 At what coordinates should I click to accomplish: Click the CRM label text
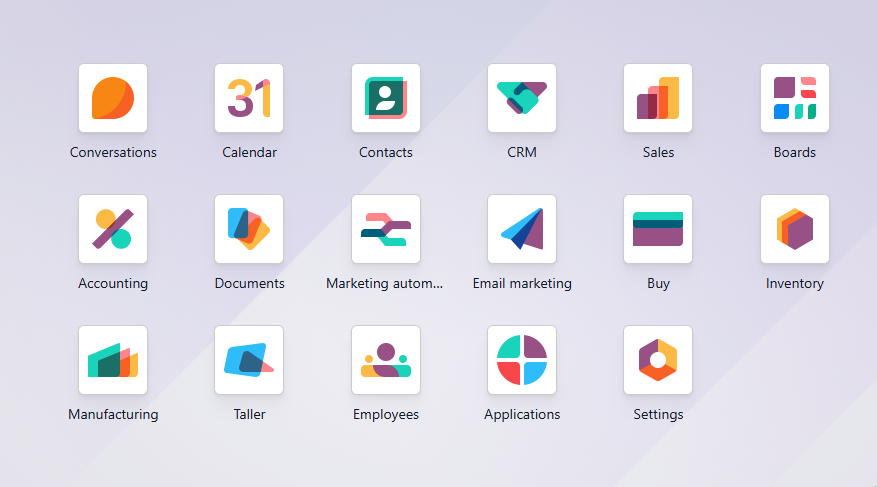(x=522, y=152)
